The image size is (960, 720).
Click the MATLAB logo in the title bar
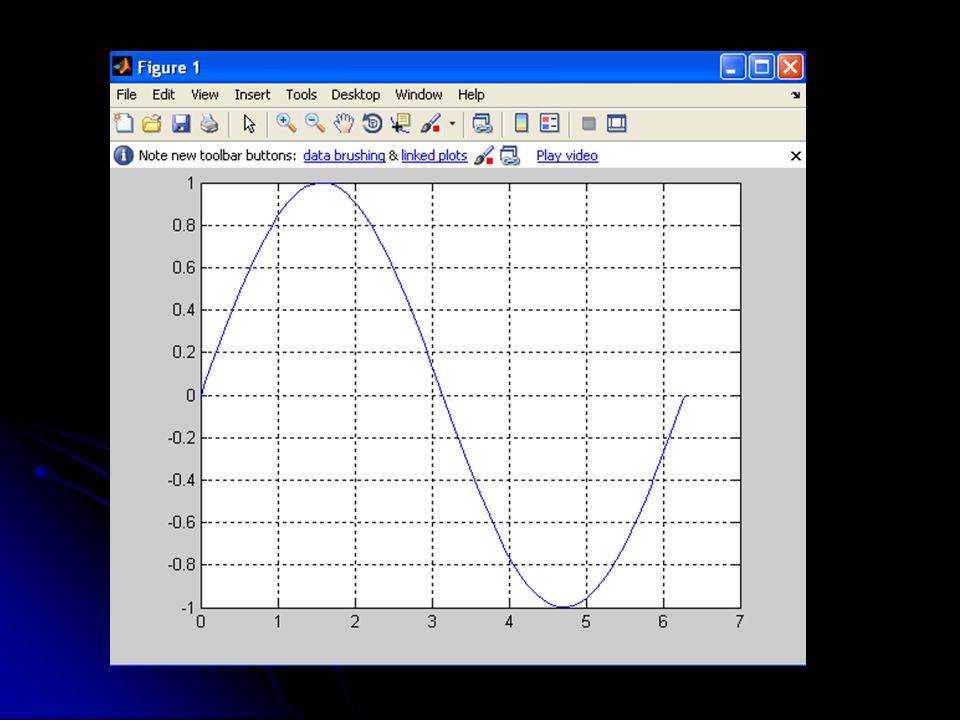[x=122, y=66]
